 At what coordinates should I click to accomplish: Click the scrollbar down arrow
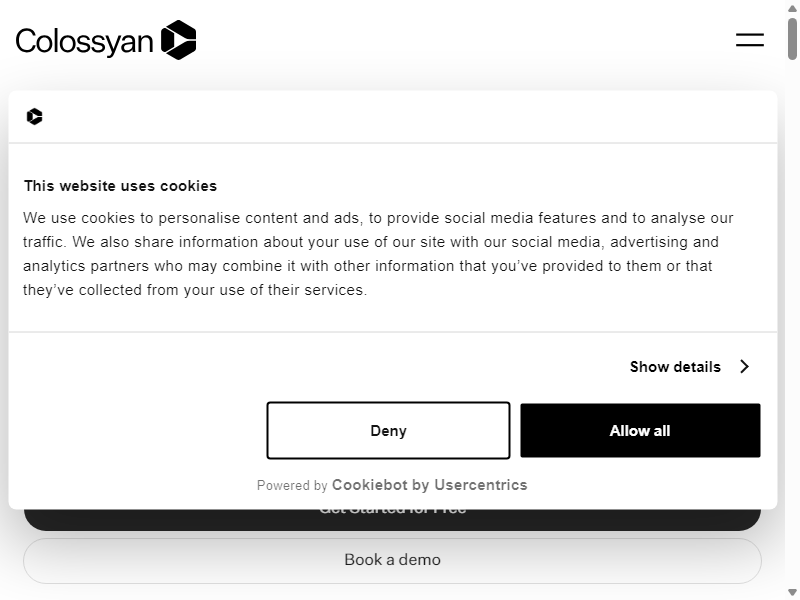[792, 592]
